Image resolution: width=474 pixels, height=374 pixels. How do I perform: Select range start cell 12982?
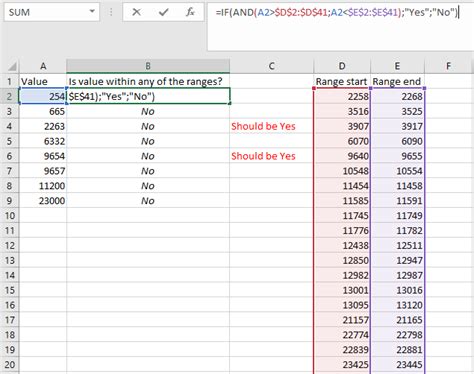click(x=342, y=275)
